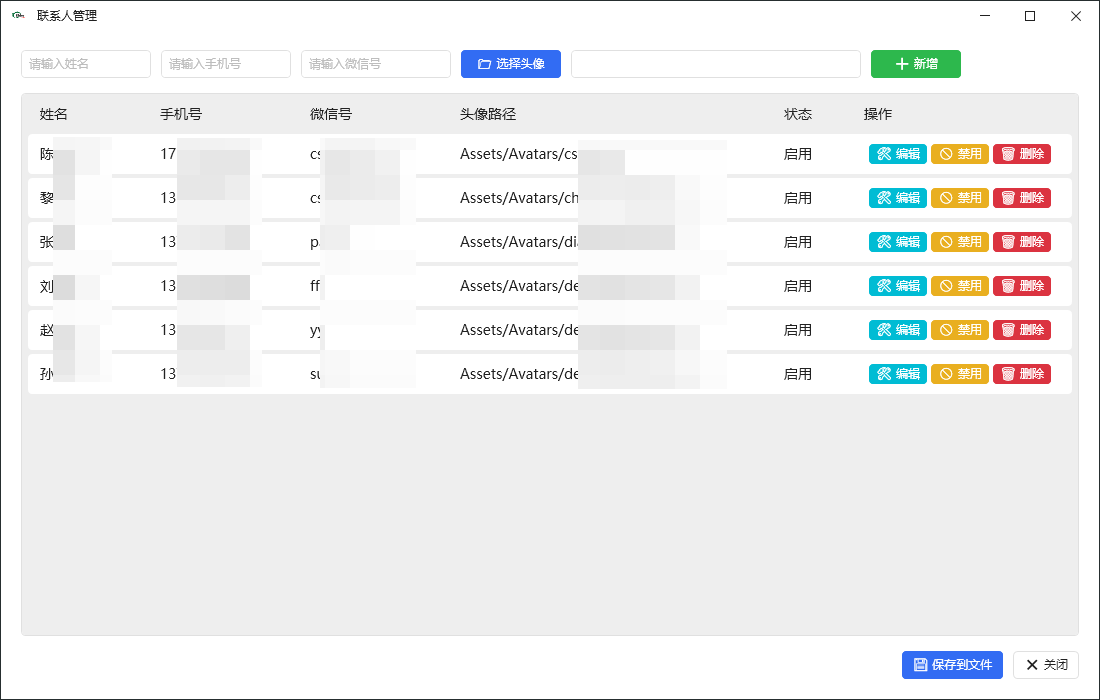Disable the contact in the 赵 row
Viewport: 1100px width, 700px height.
(x=960, y=330)
